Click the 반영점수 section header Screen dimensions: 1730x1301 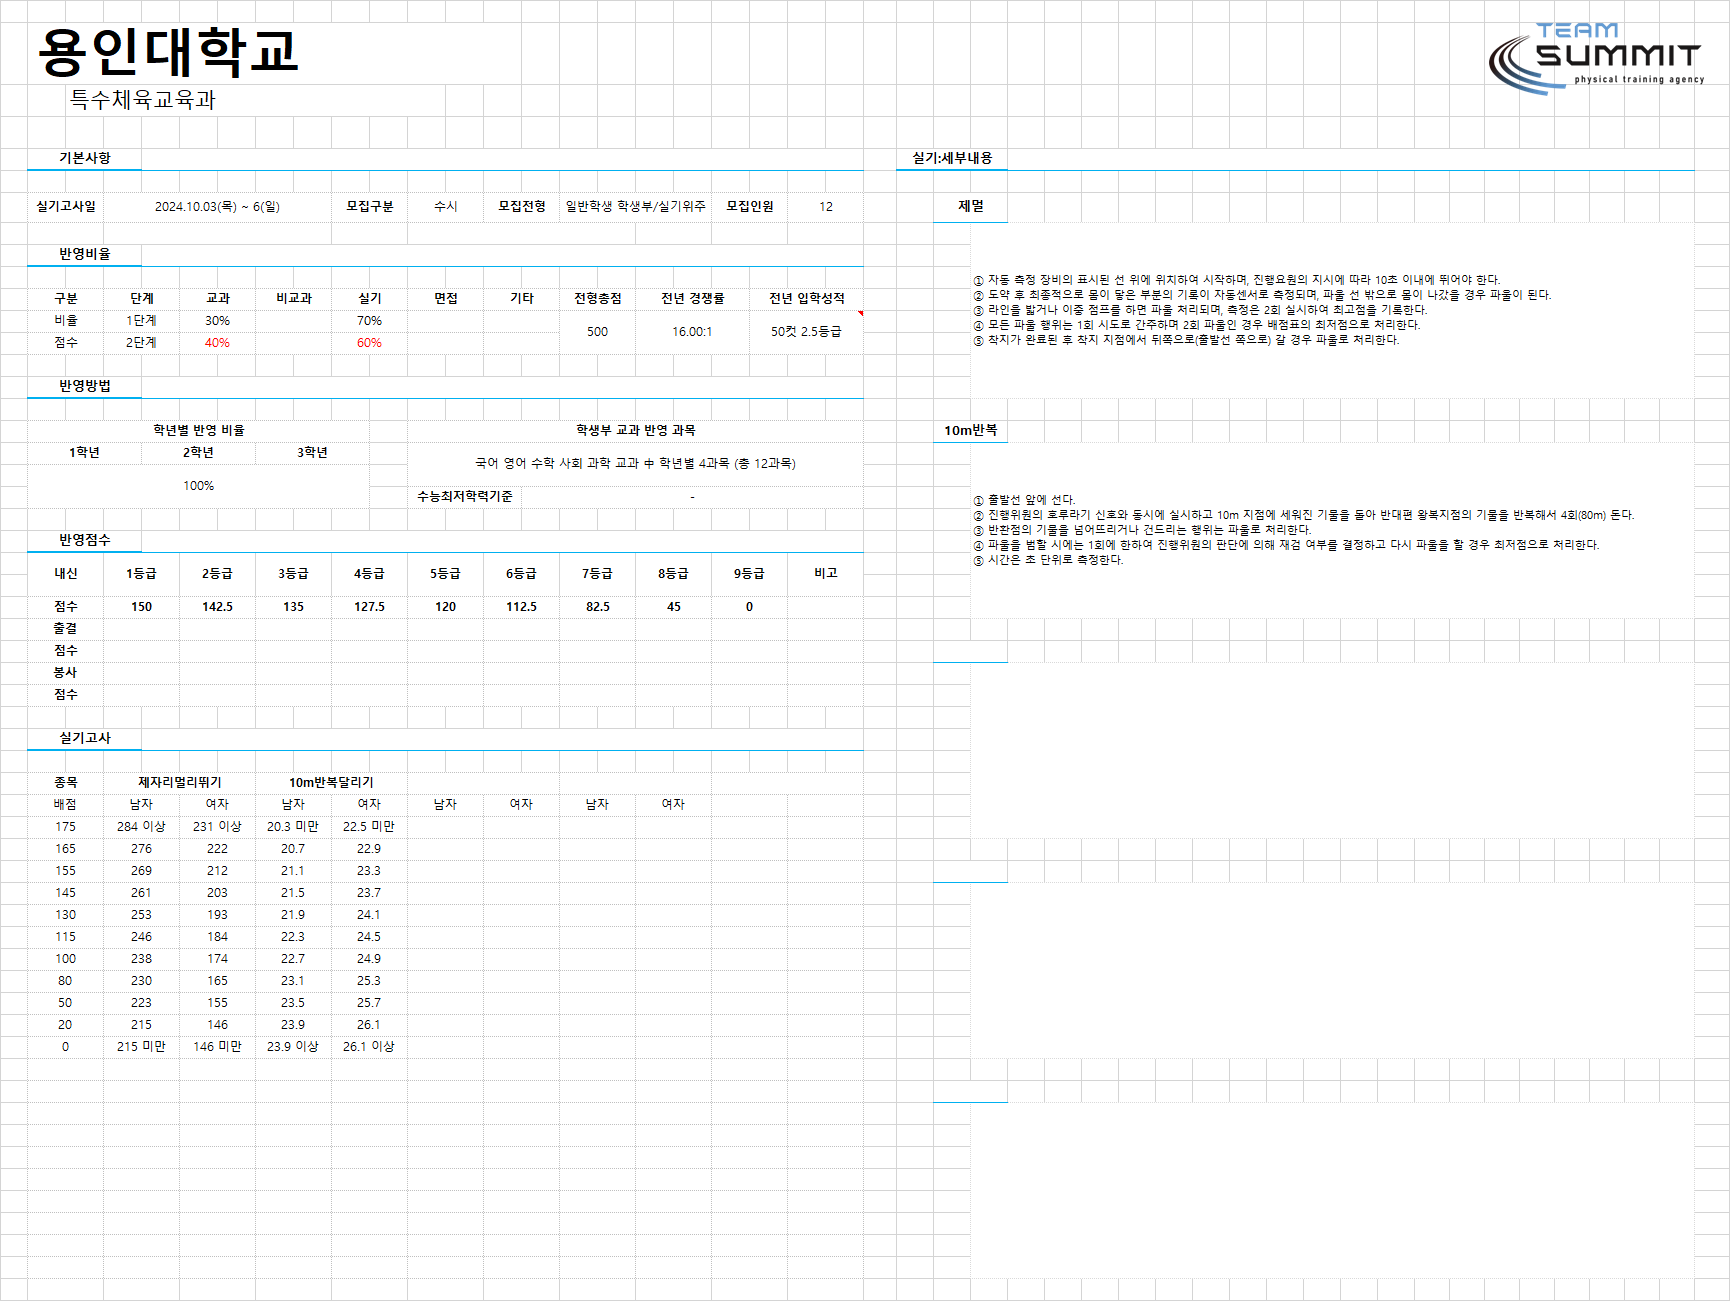pos(85,540)
